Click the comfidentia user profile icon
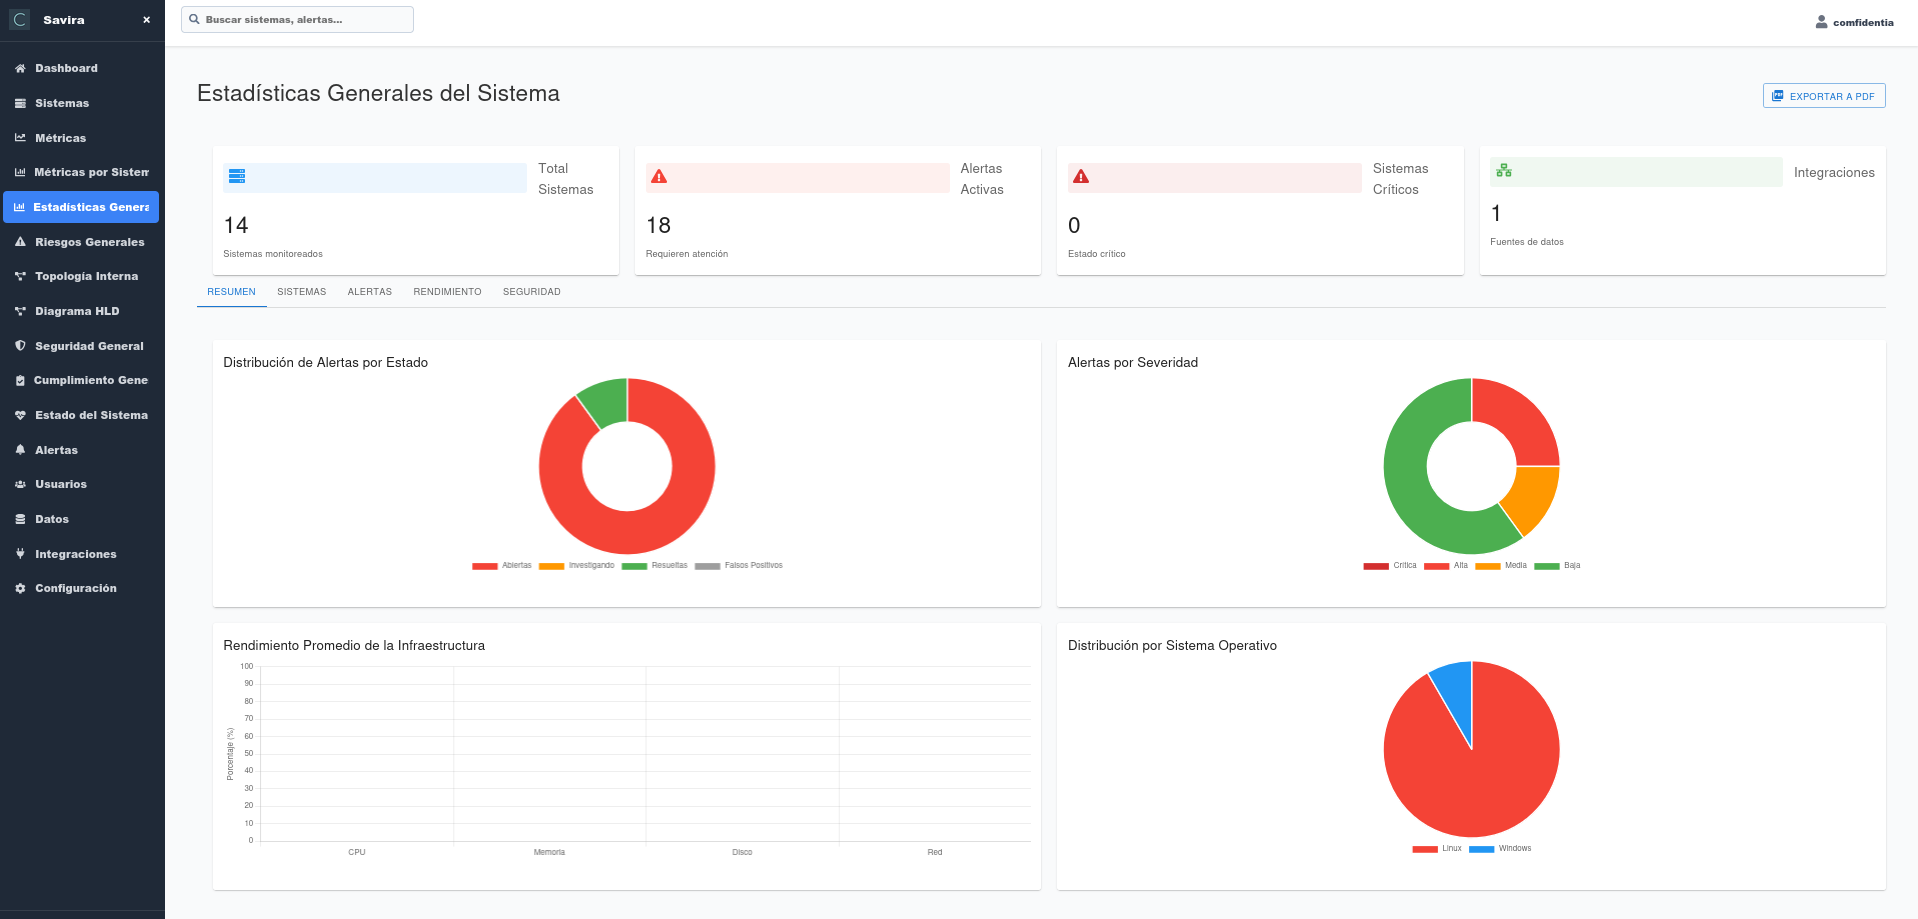The height and width of the screenshot is (919, 1918). pos(1821,22)
